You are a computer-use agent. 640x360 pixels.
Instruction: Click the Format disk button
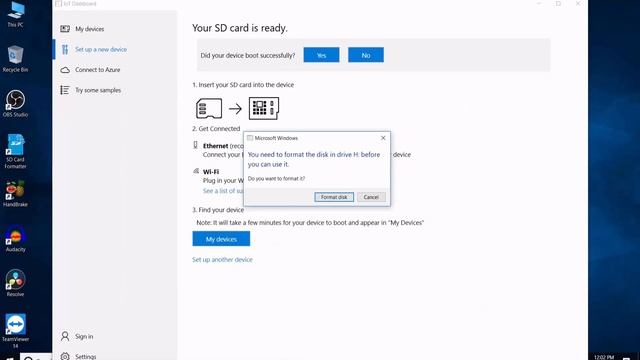(x=334, y=197)
